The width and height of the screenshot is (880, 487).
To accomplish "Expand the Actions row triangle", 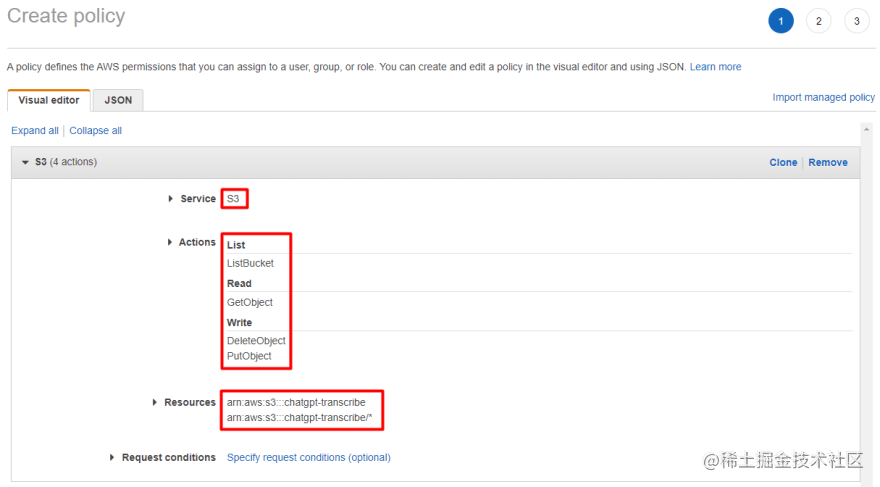I will coord(169,242).
